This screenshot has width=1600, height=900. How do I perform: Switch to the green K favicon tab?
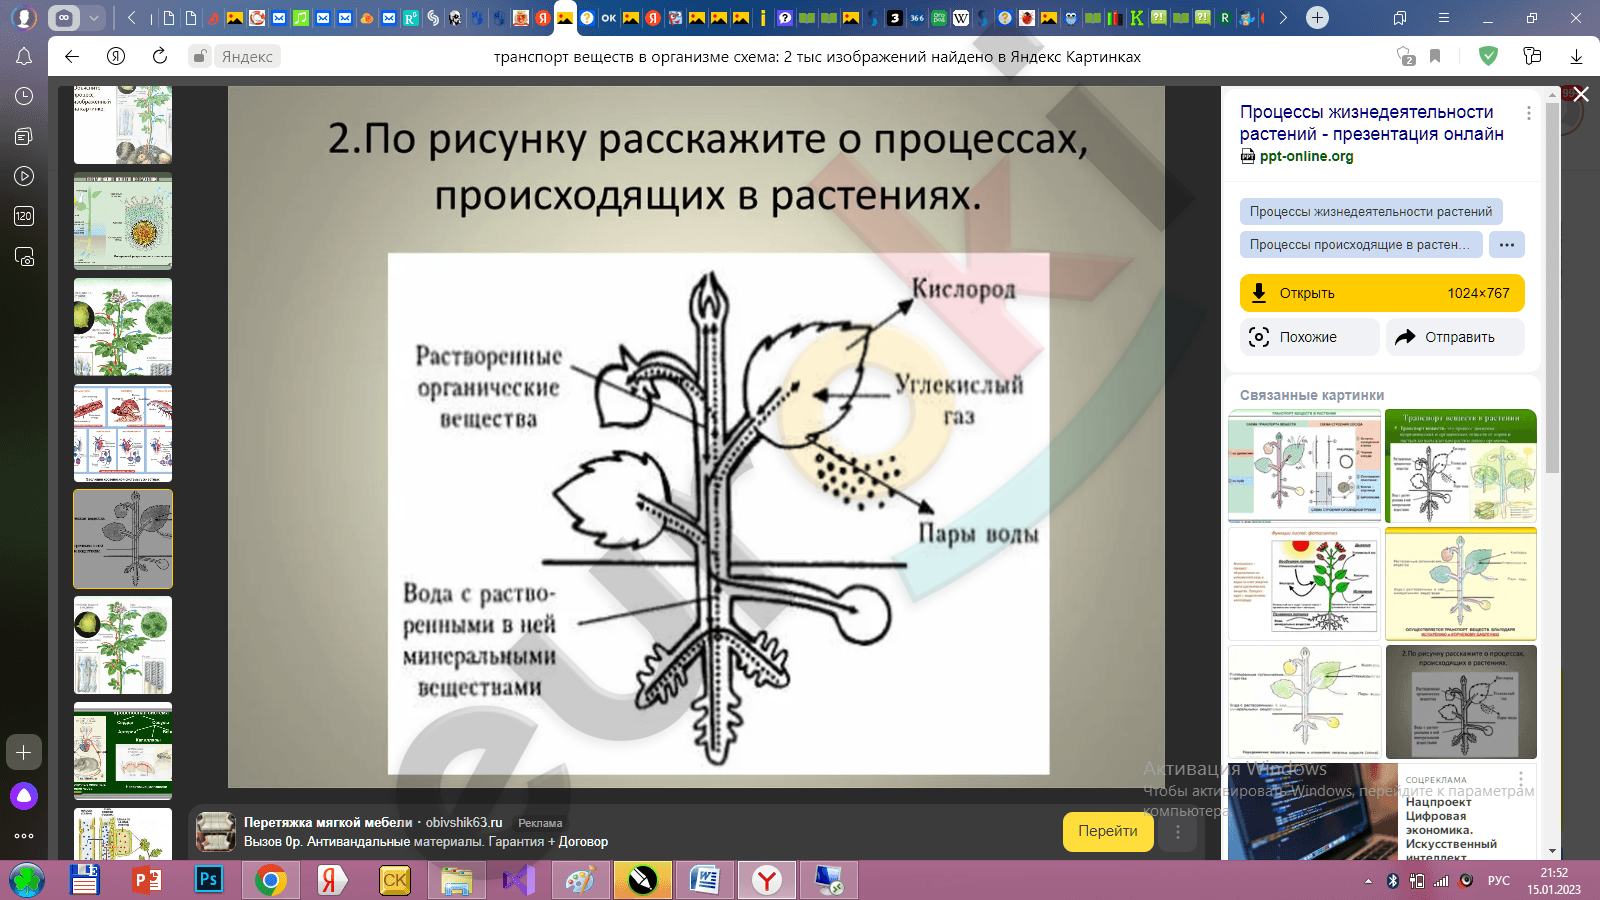click(1137, 18)
